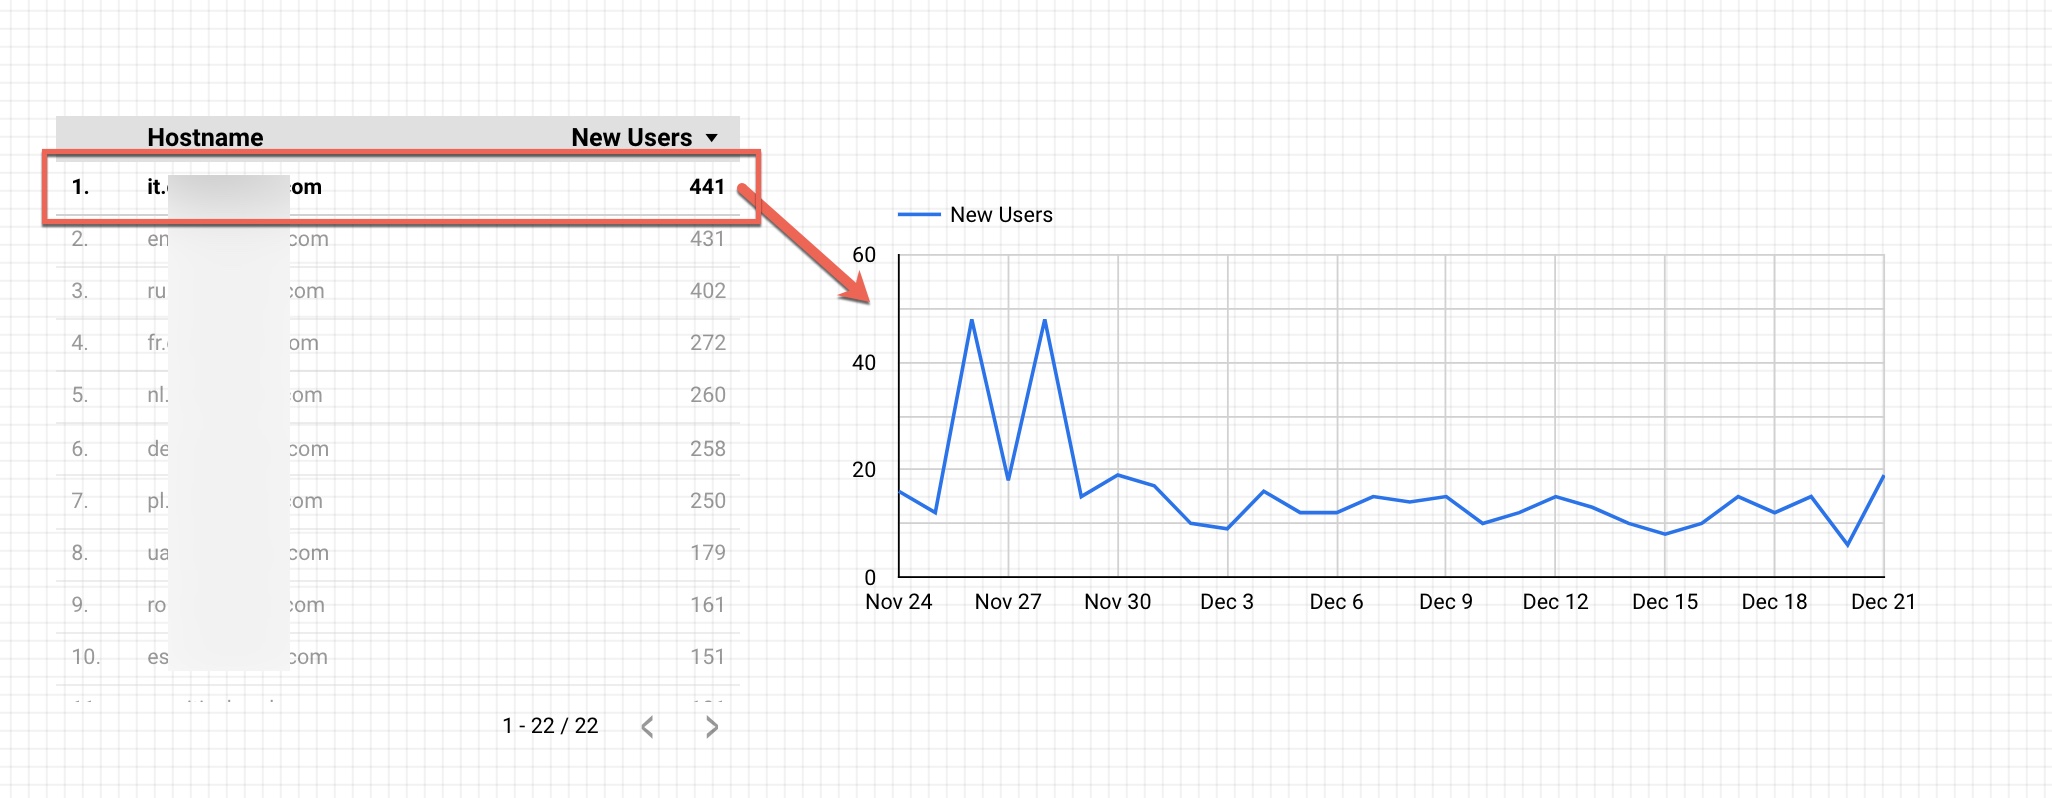Select the row with 431 new users
Screen dimensions: 2052x798
coord(400,239)
